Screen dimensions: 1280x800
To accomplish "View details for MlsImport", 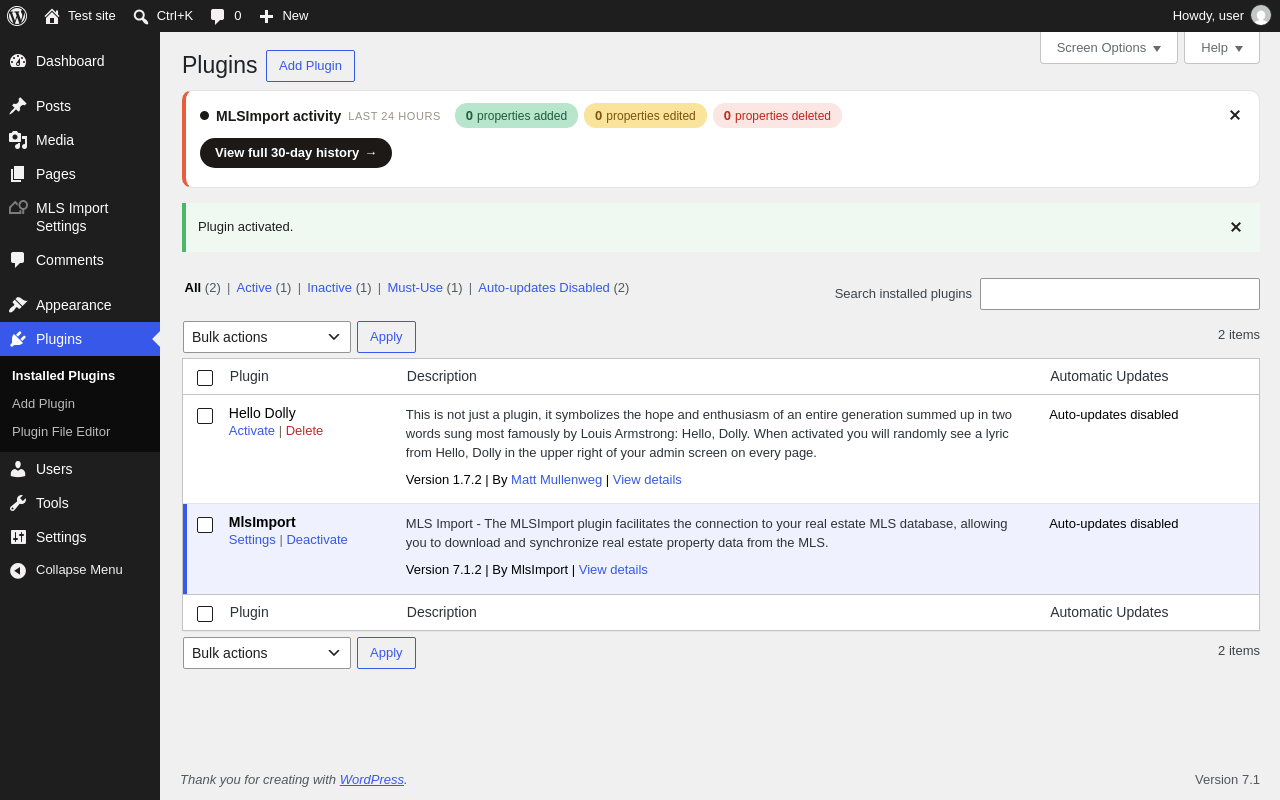I will coord(613,570).
